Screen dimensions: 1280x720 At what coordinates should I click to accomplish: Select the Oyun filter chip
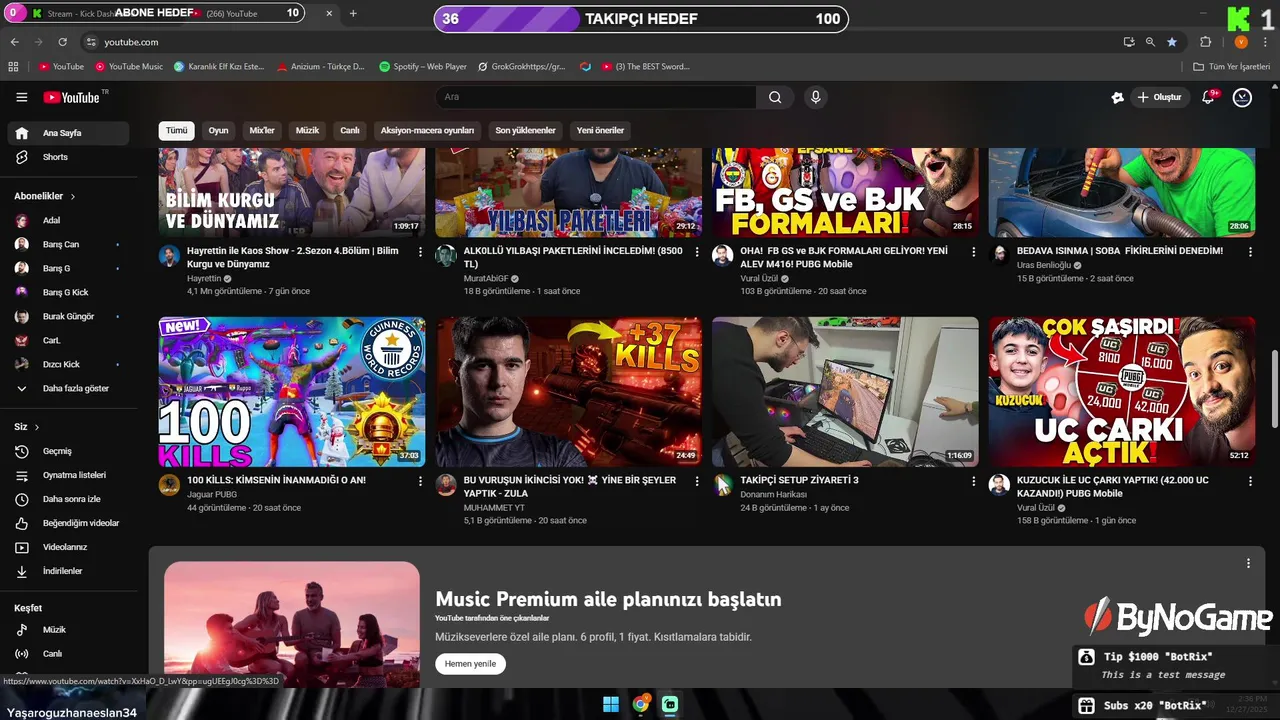point(218,130)
